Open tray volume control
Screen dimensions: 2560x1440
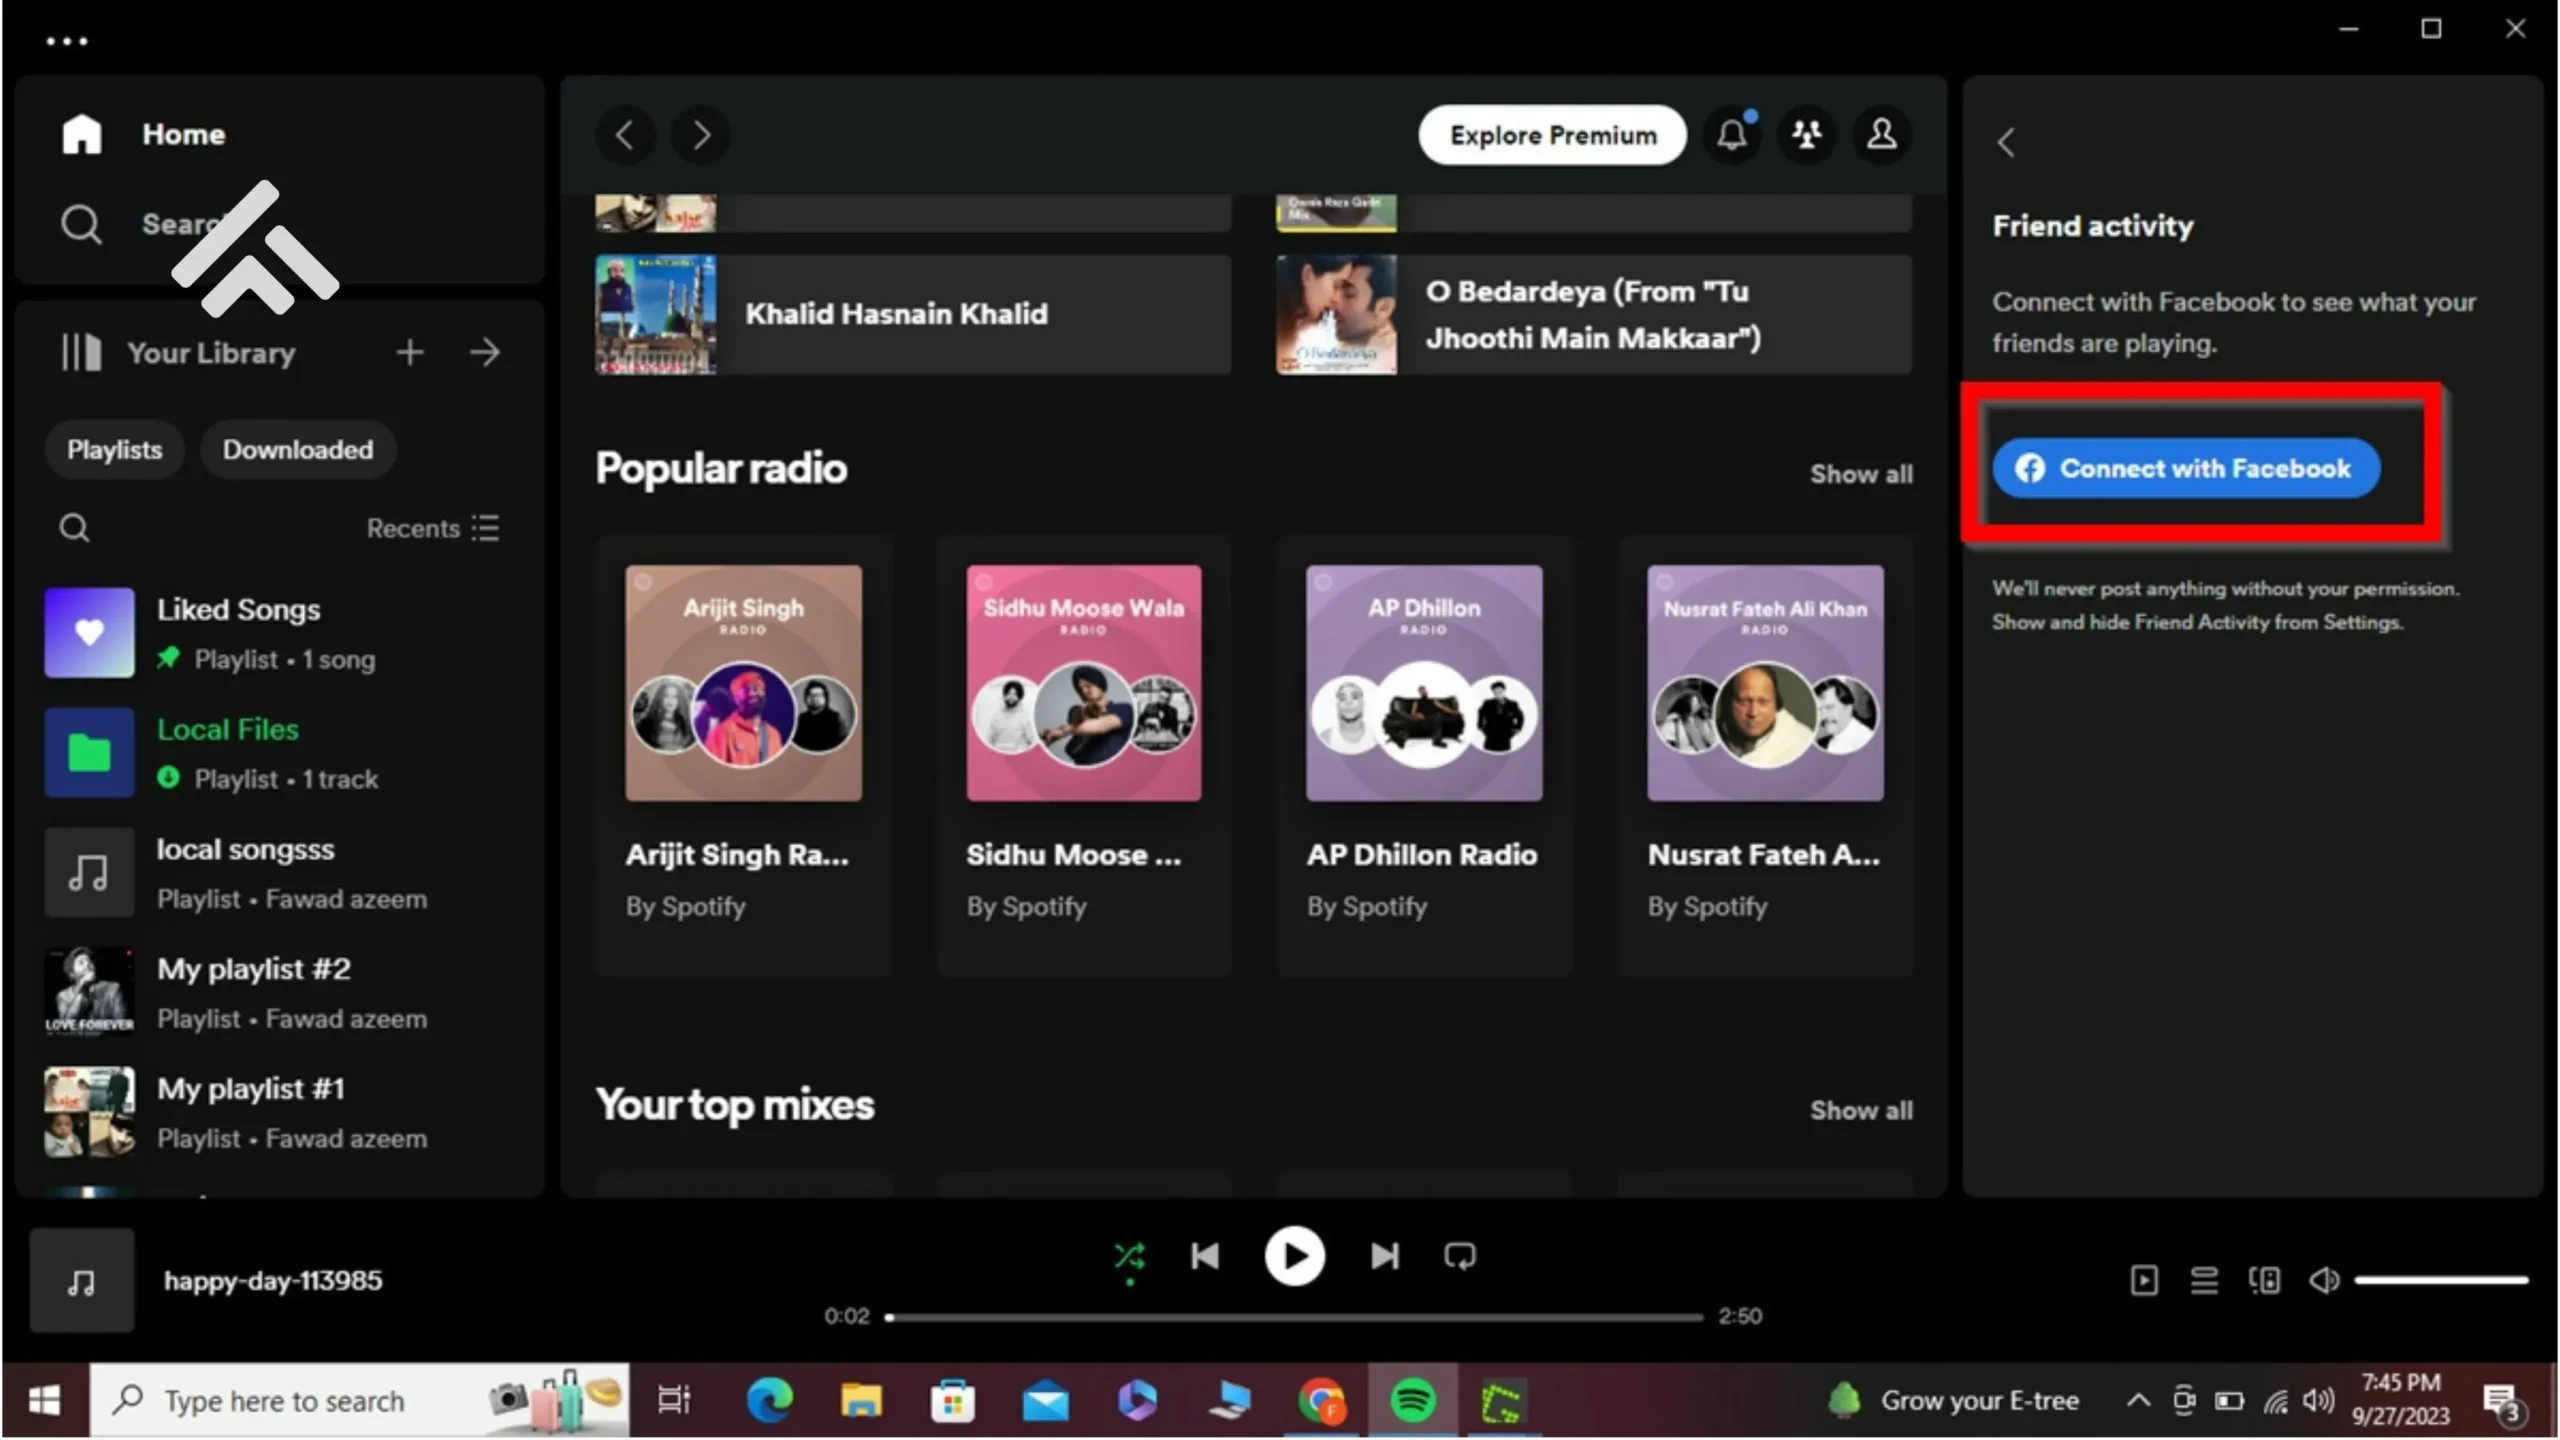click(2318, 1400)
